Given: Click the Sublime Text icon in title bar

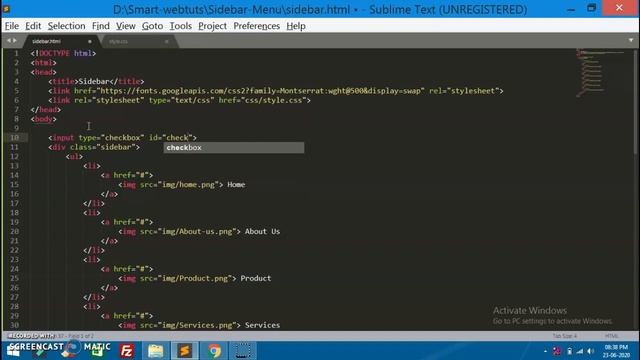Looking at the screenshot, I should coord(6,9).
